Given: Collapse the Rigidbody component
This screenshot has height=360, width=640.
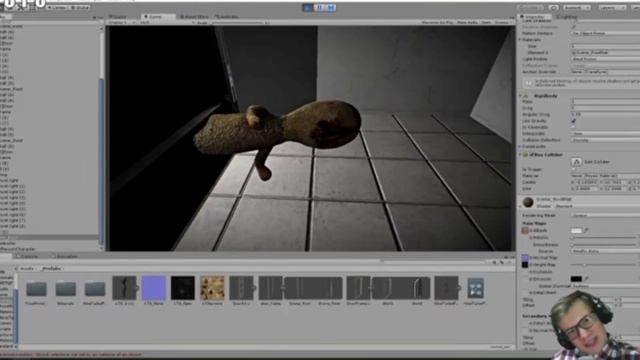Looking at the screenshot, I should [520, 96].
